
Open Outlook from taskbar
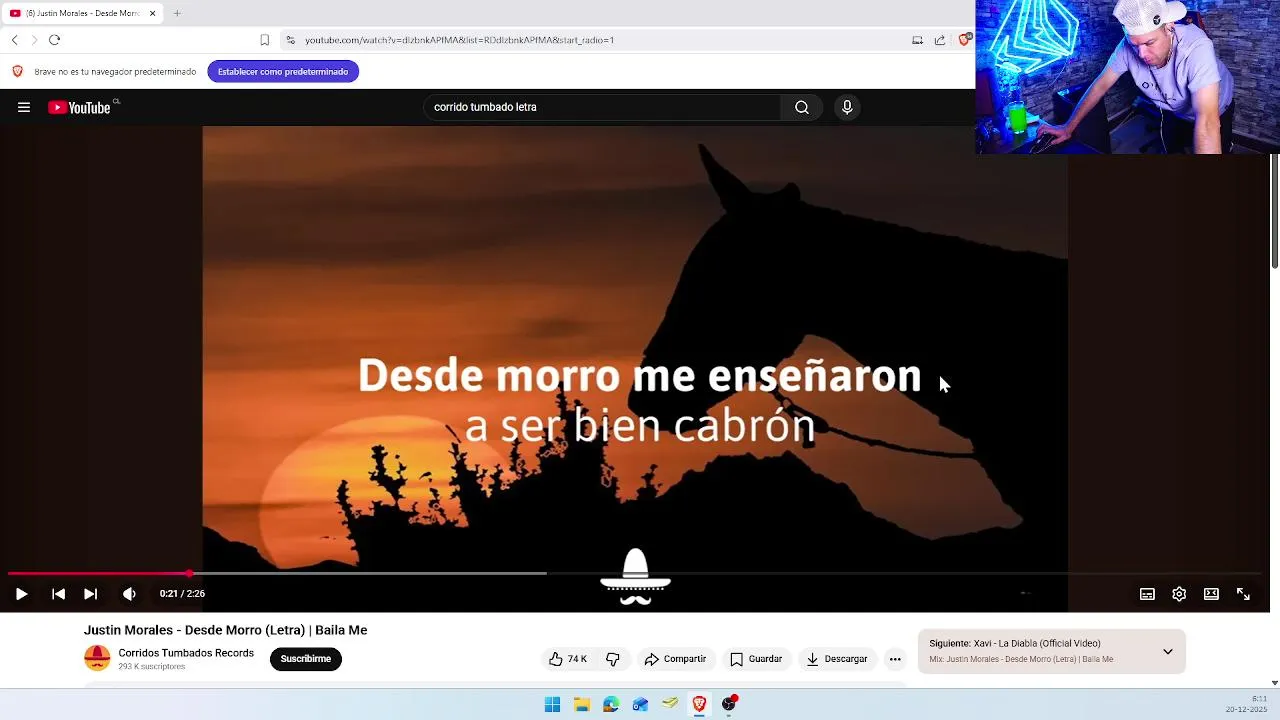tap(640, 704)
